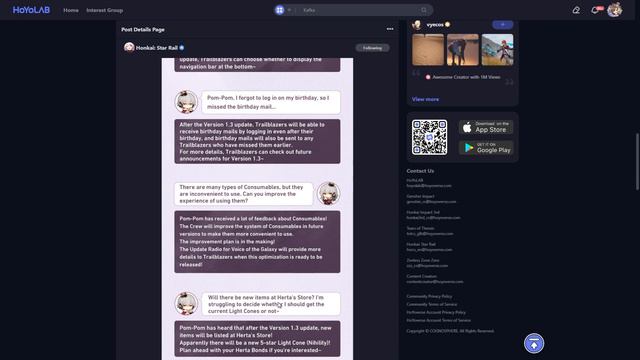Click Awesome Creator with 1M Views badge
Image resolution: width=640 pixels, height=360 pixels.
pos(462,77)
